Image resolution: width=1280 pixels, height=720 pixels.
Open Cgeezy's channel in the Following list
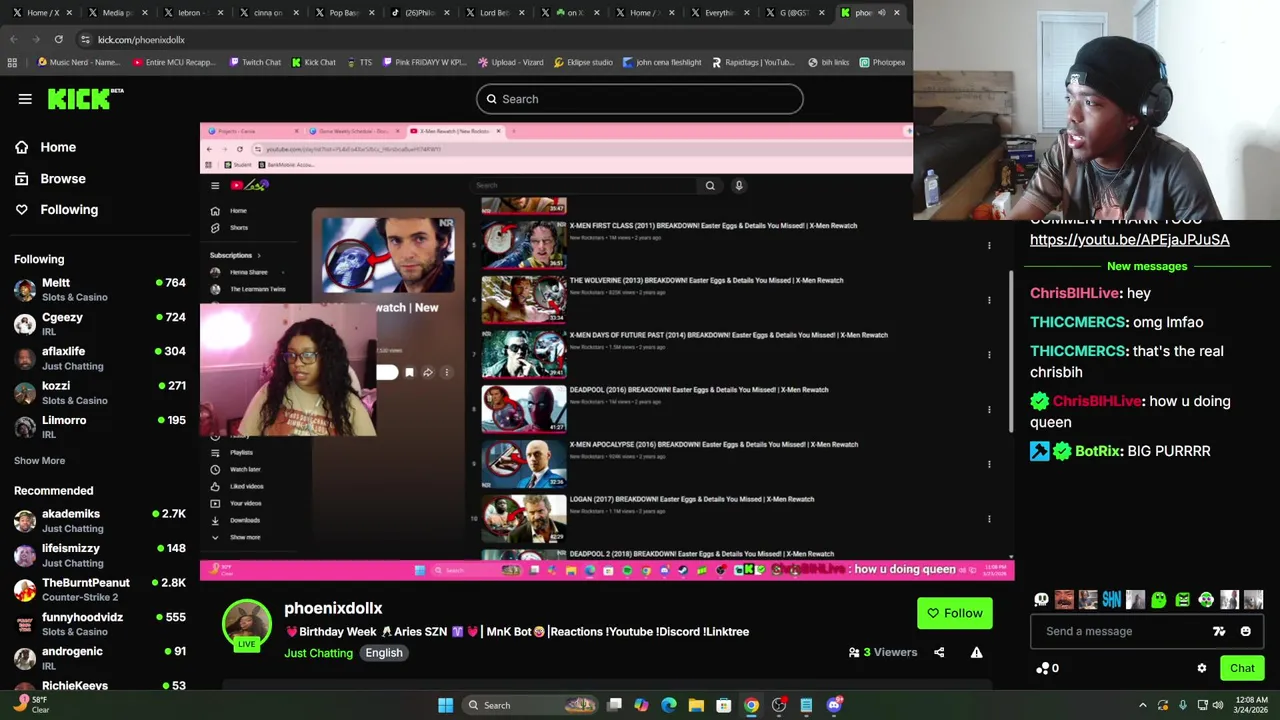pyautogui.click(x=100, y=324)
